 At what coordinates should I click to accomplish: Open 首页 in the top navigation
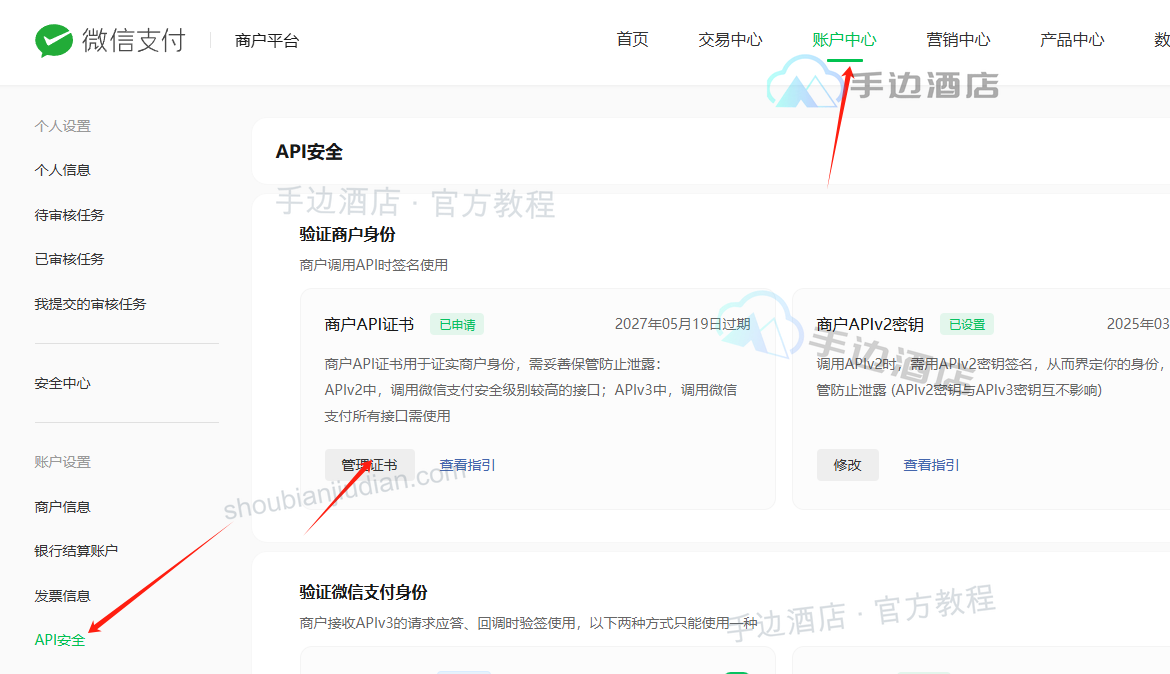coord(632,40)
